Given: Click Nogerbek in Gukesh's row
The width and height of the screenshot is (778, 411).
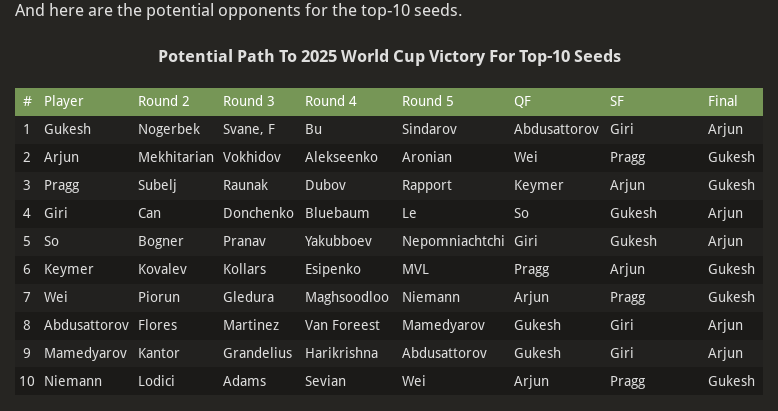Looking at the screenshot, I should (x=169, y=129).
